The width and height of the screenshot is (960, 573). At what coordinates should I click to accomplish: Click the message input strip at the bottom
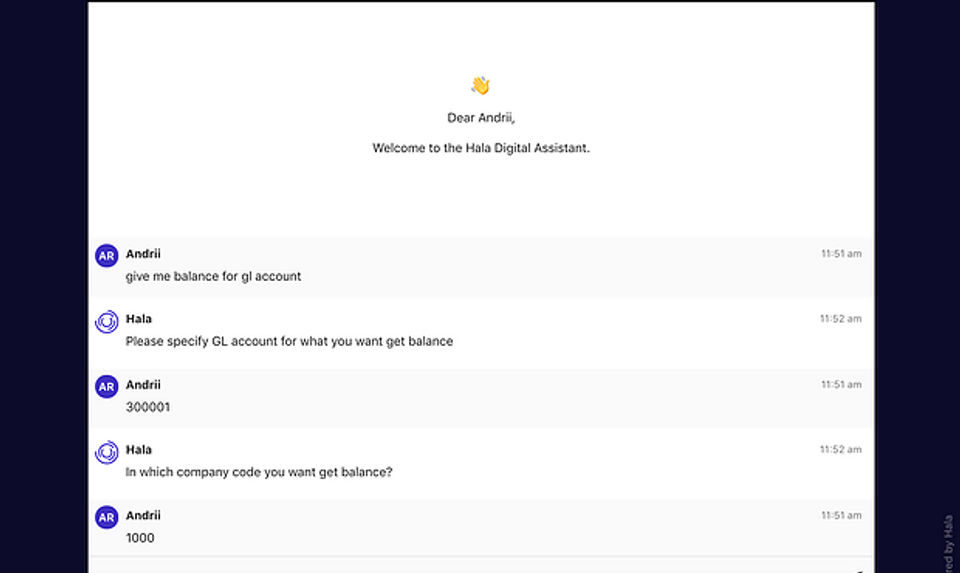coord(481,566)
